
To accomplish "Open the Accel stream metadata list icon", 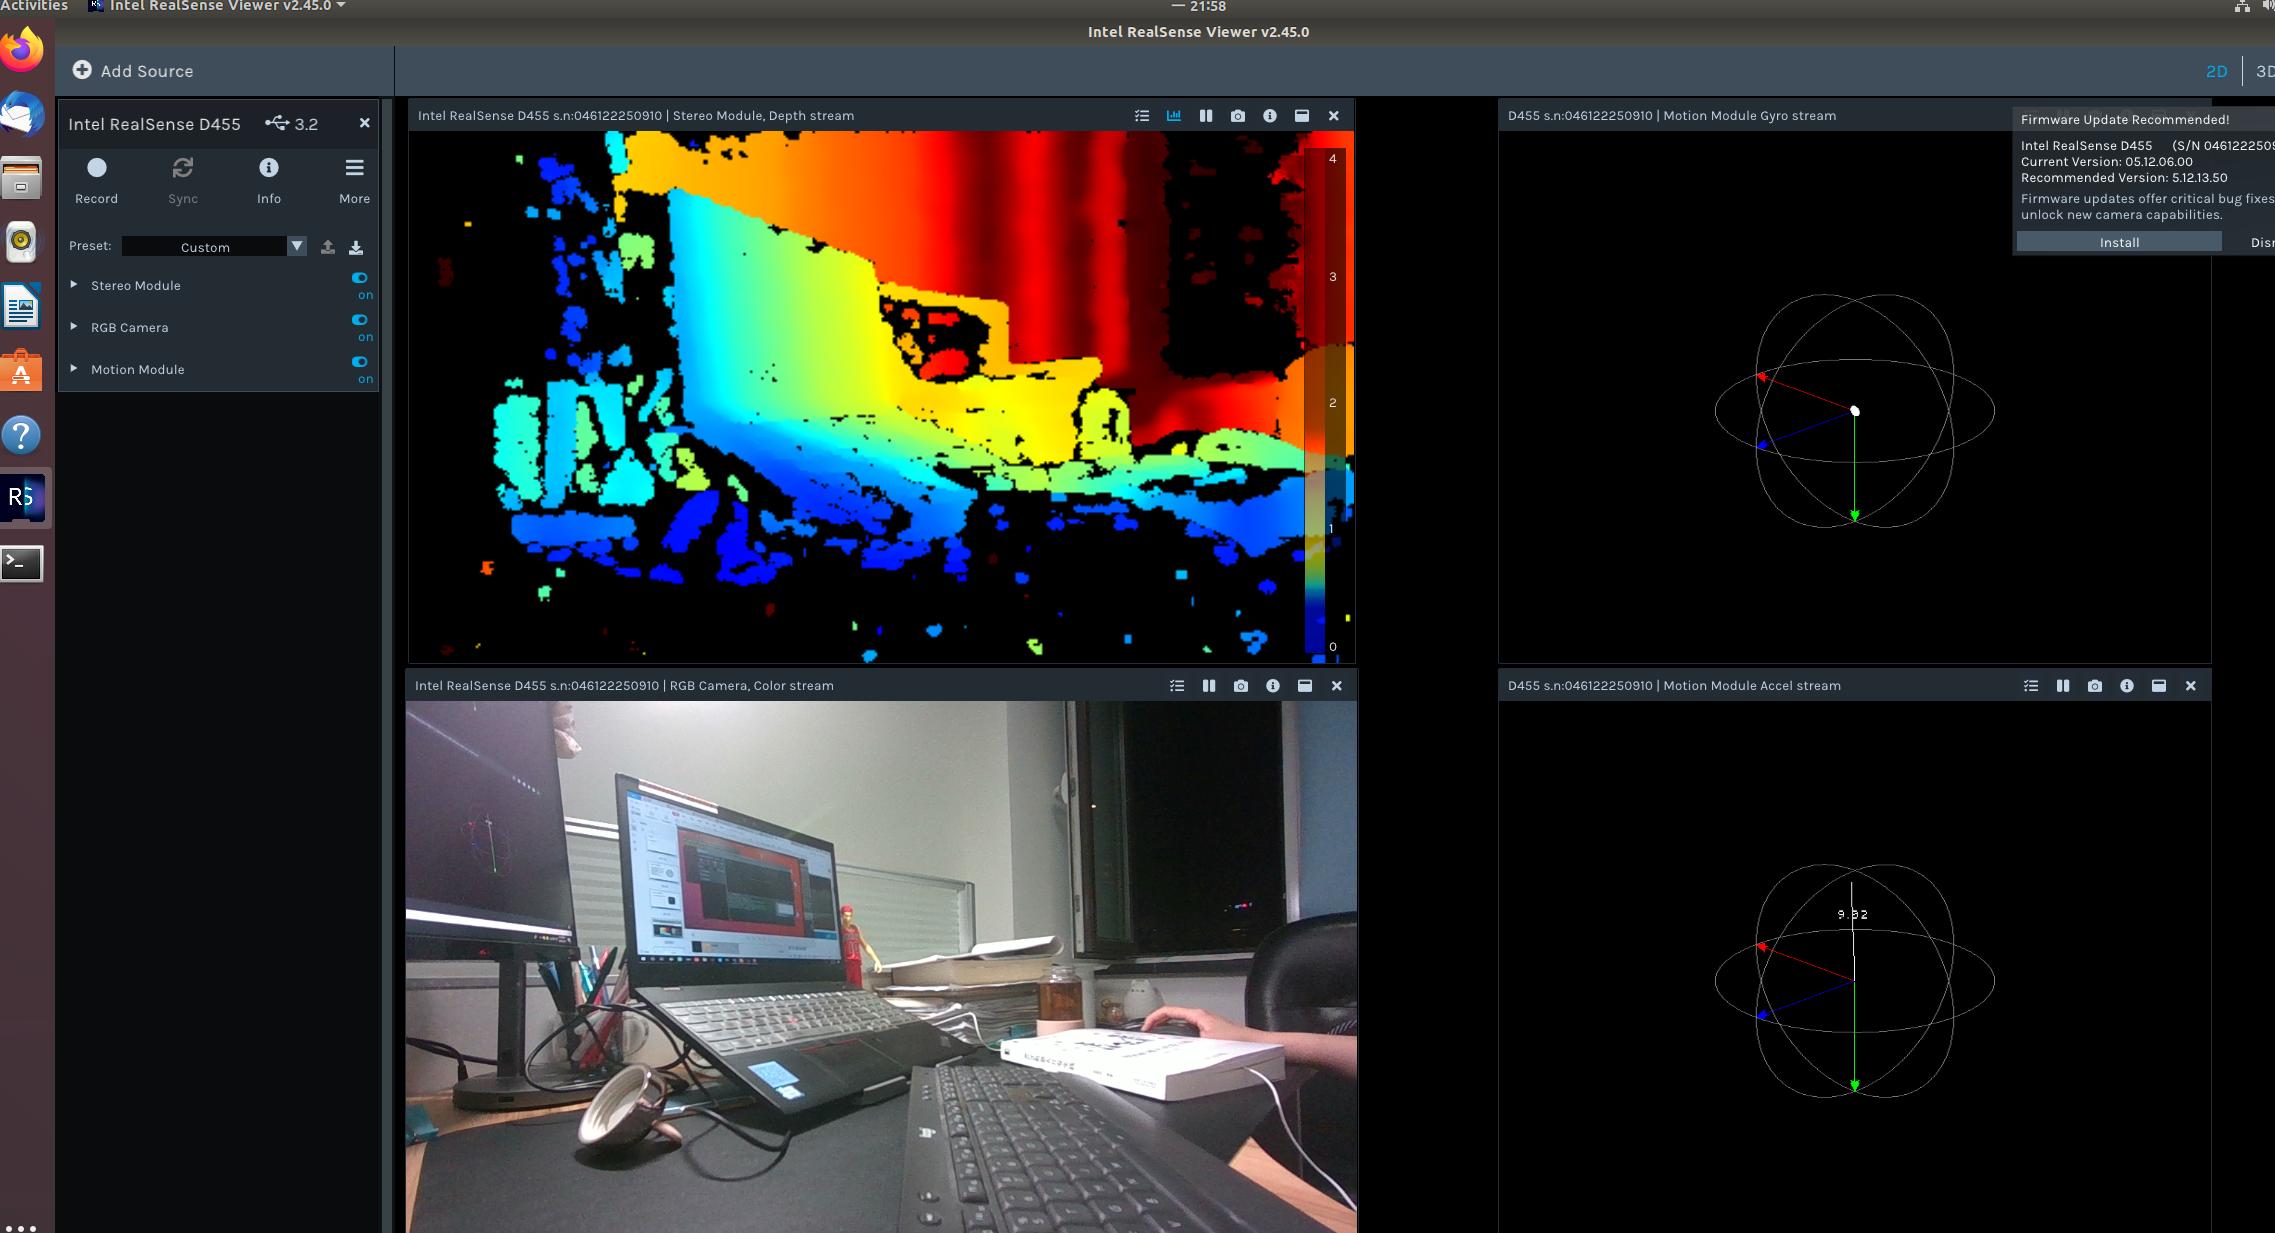I will pyautogui.click(x=2031, y=686).
